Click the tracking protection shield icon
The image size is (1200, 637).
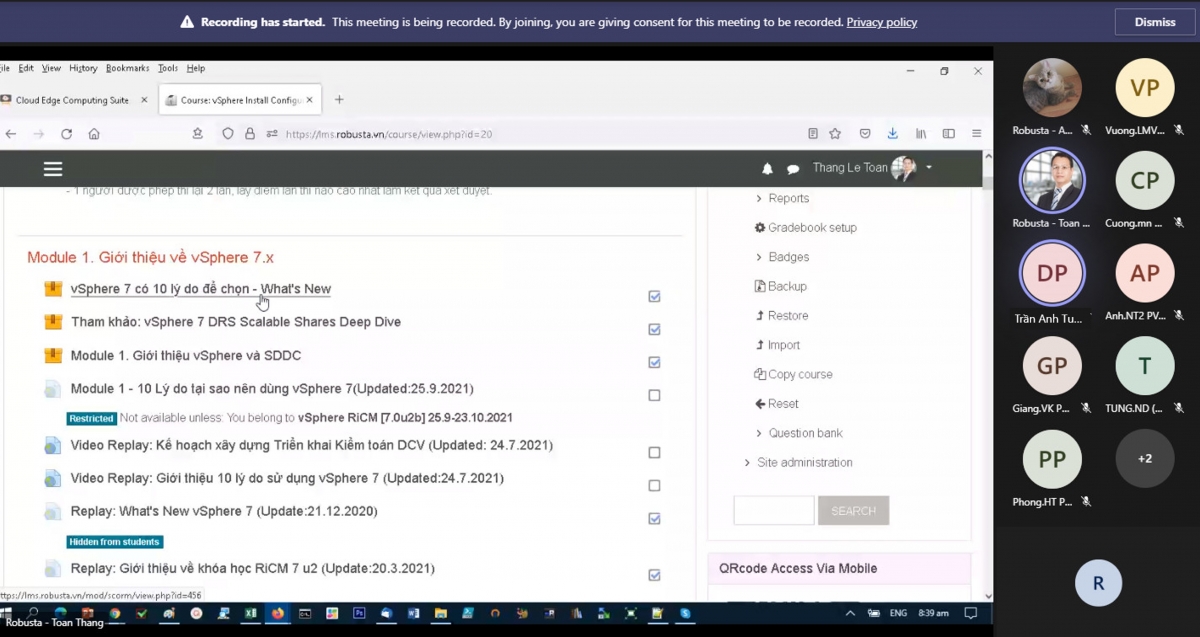(x=228, y=134)
